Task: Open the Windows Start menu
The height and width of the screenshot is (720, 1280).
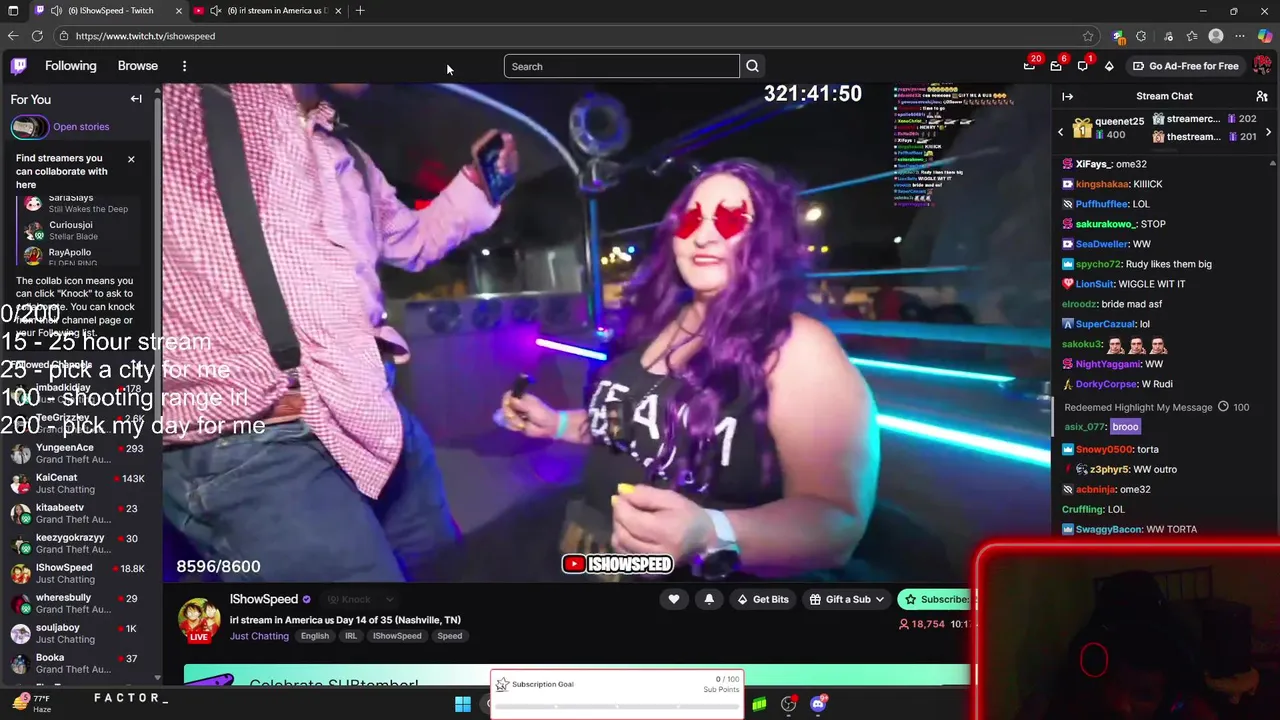Action: (463, 704)
